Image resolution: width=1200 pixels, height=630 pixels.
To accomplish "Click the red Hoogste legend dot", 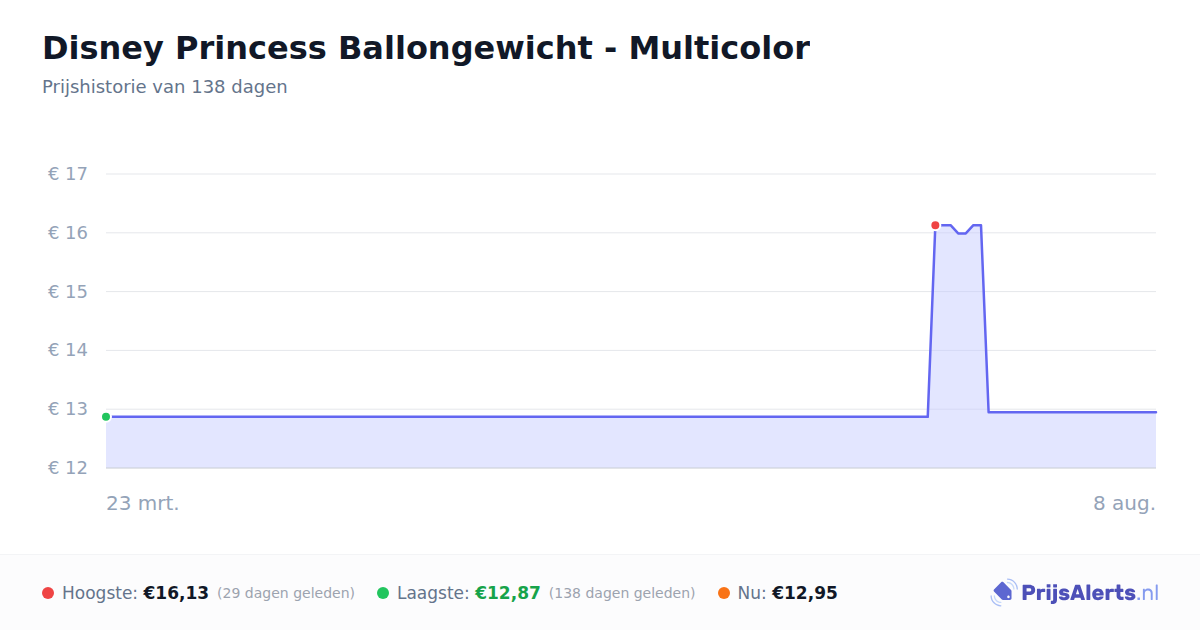I will point(48,593).
